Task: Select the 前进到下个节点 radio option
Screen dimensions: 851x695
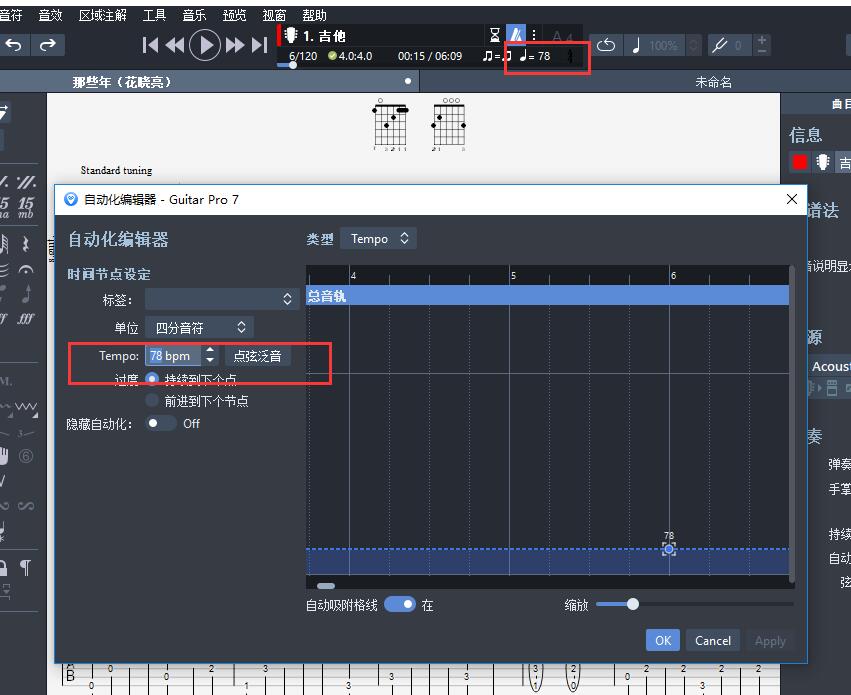Action: click(153, 400)
